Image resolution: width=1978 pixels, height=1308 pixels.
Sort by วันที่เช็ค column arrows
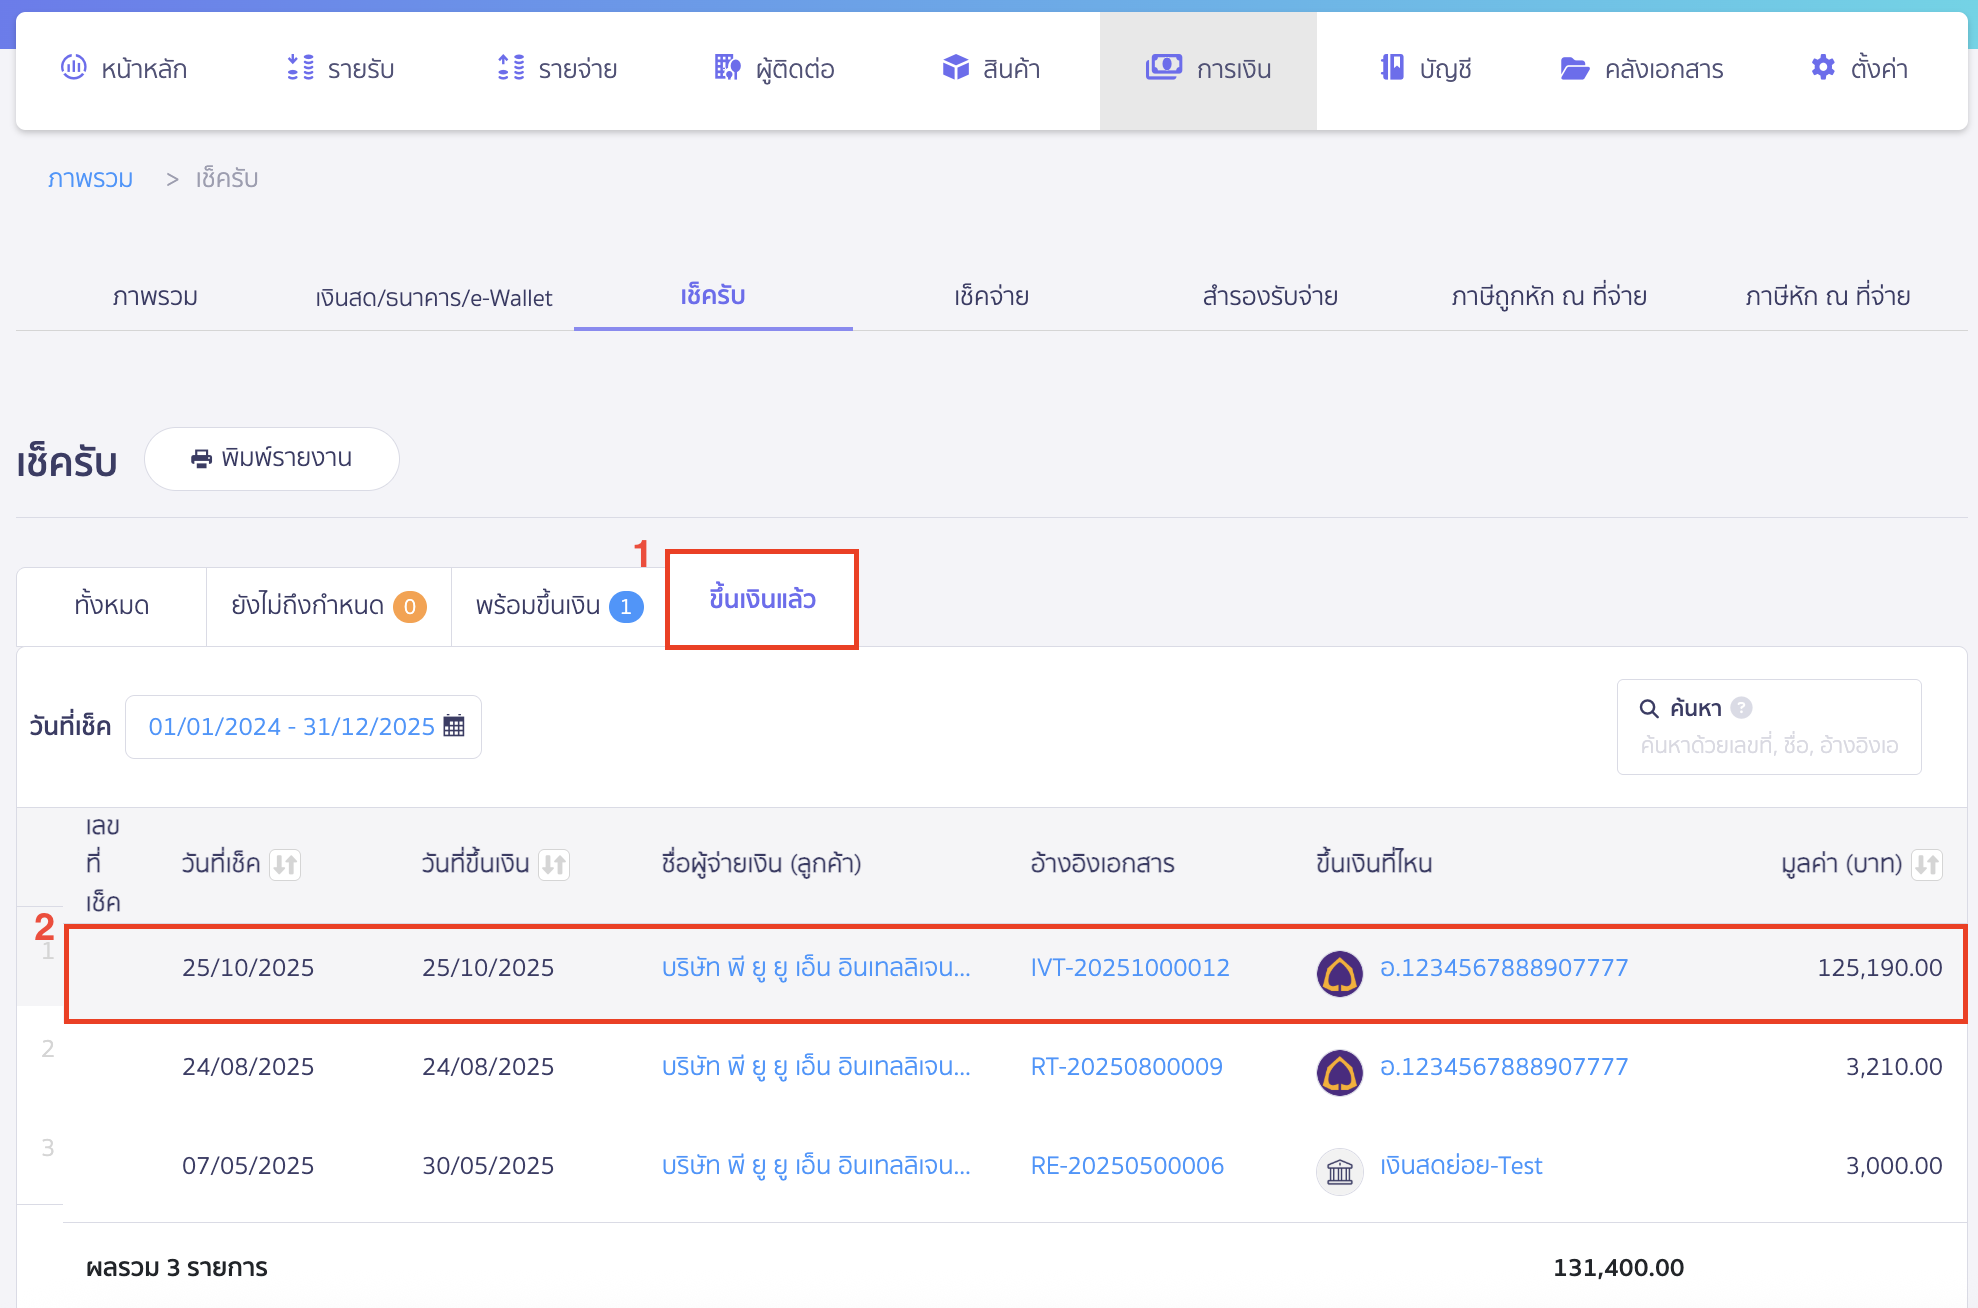pos(285,864)
